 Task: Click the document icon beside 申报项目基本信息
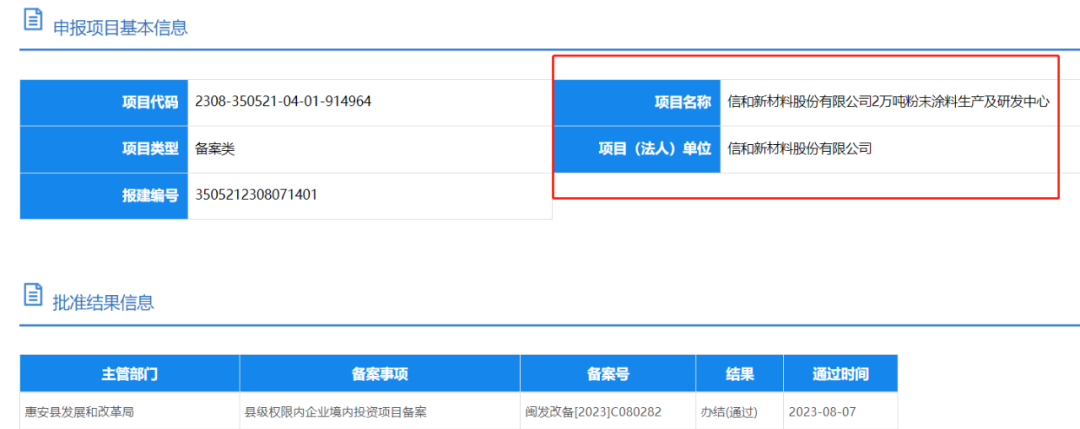coord(32,19)
